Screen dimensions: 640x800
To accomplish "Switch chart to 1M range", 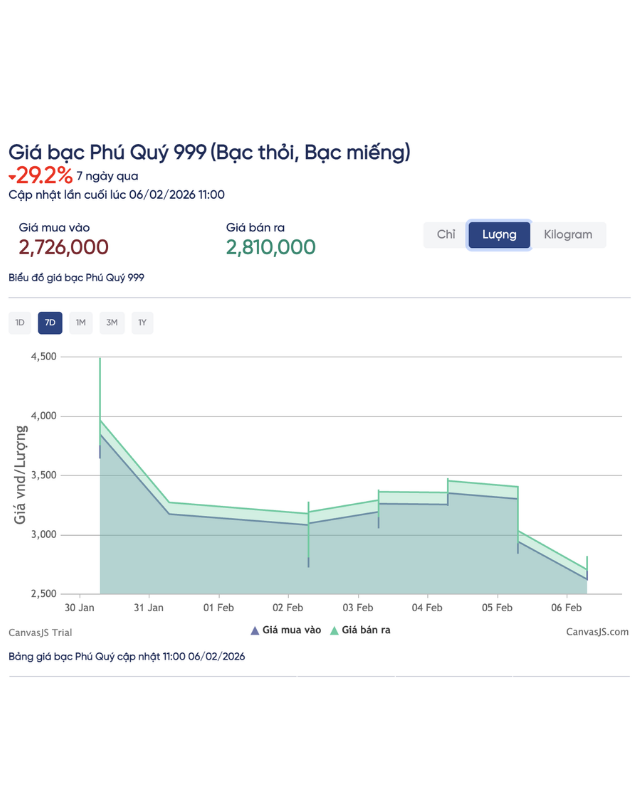I will click(81, 323).
